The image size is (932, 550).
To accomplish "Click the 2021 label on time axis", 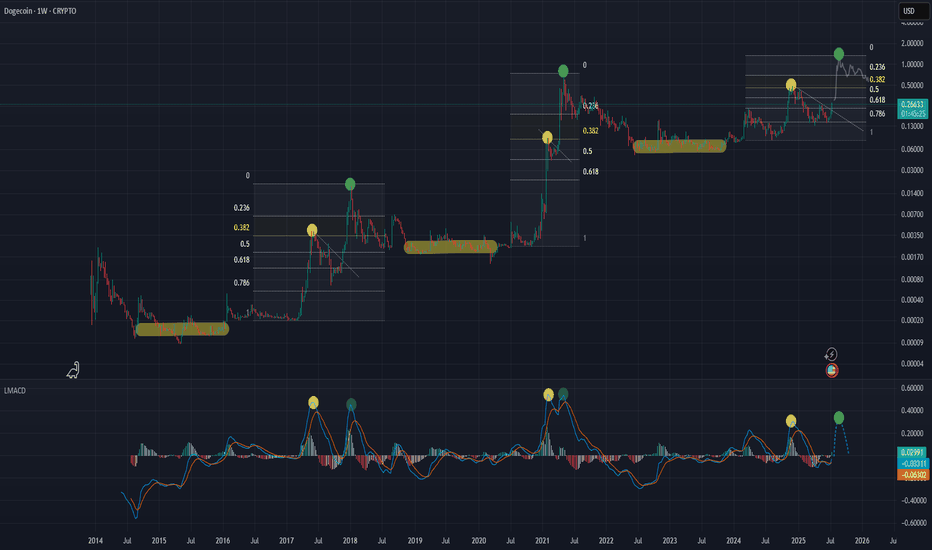I will click(x=542, y=540).
